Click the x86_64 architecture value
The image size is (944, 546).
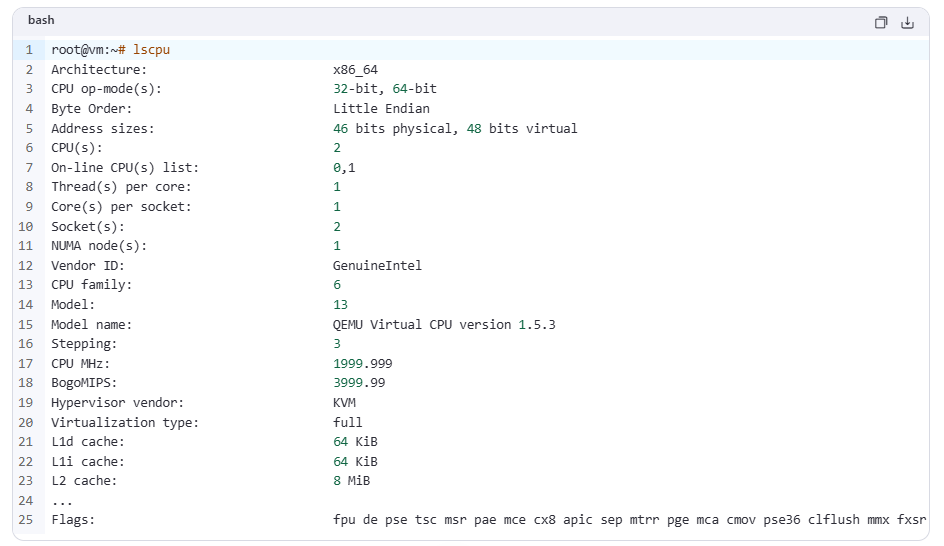[355, 70]
